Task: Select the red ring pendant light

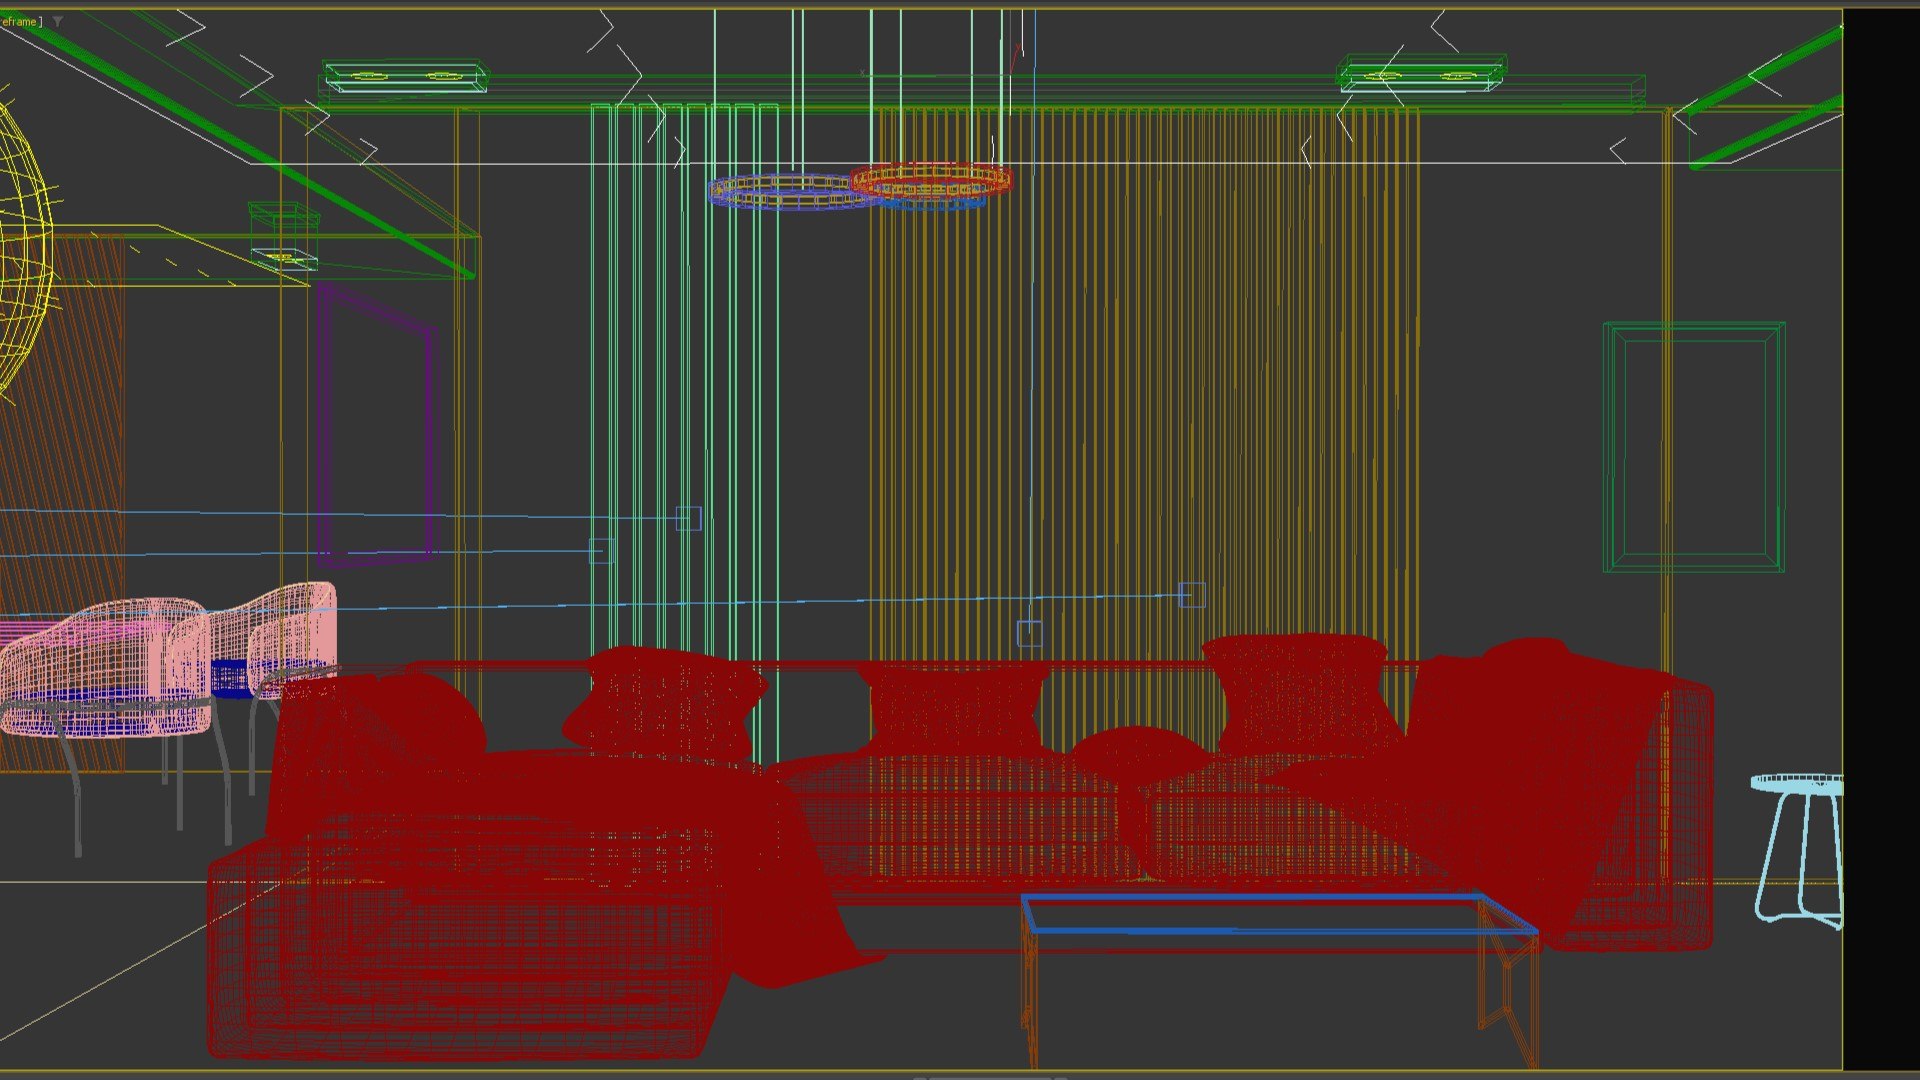Action: [x=931, y=181]
